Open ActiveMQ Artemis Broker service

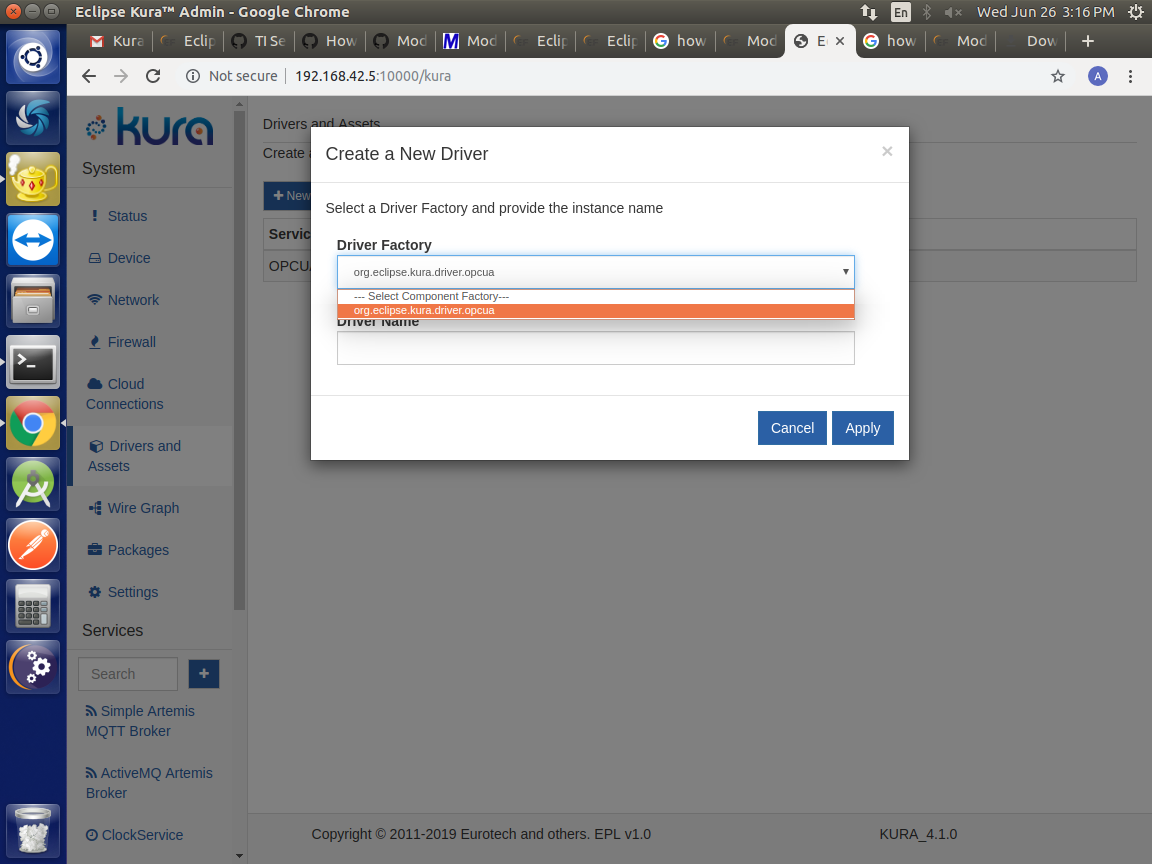point(149,783)
